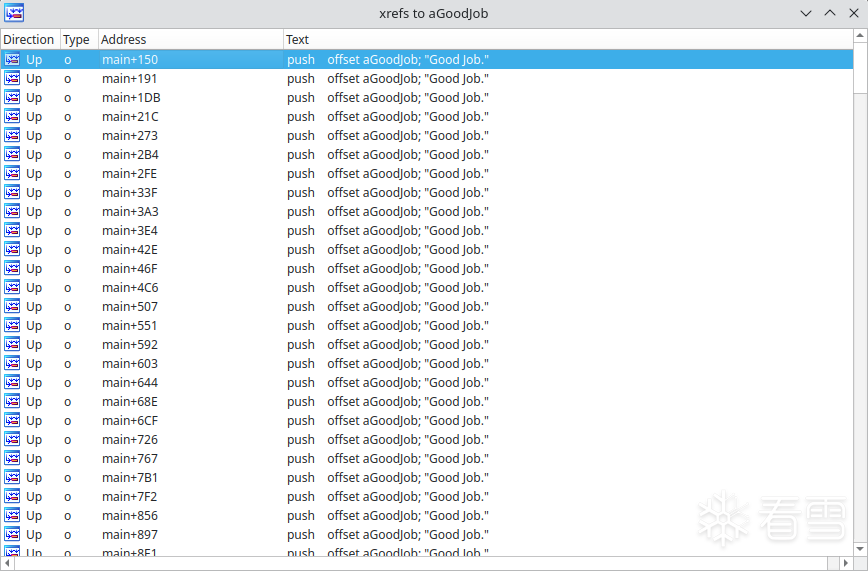Click the xref icon in row main+46F
This screenshot has height=571, width=868.
(x=12, y=268)
